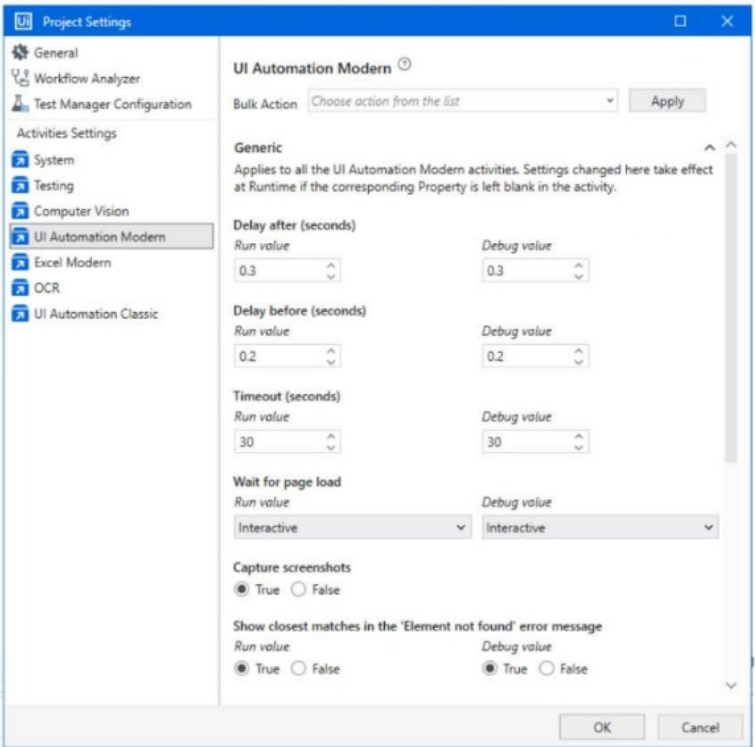Open Test Manager Configuration

(x=113, y=104)
